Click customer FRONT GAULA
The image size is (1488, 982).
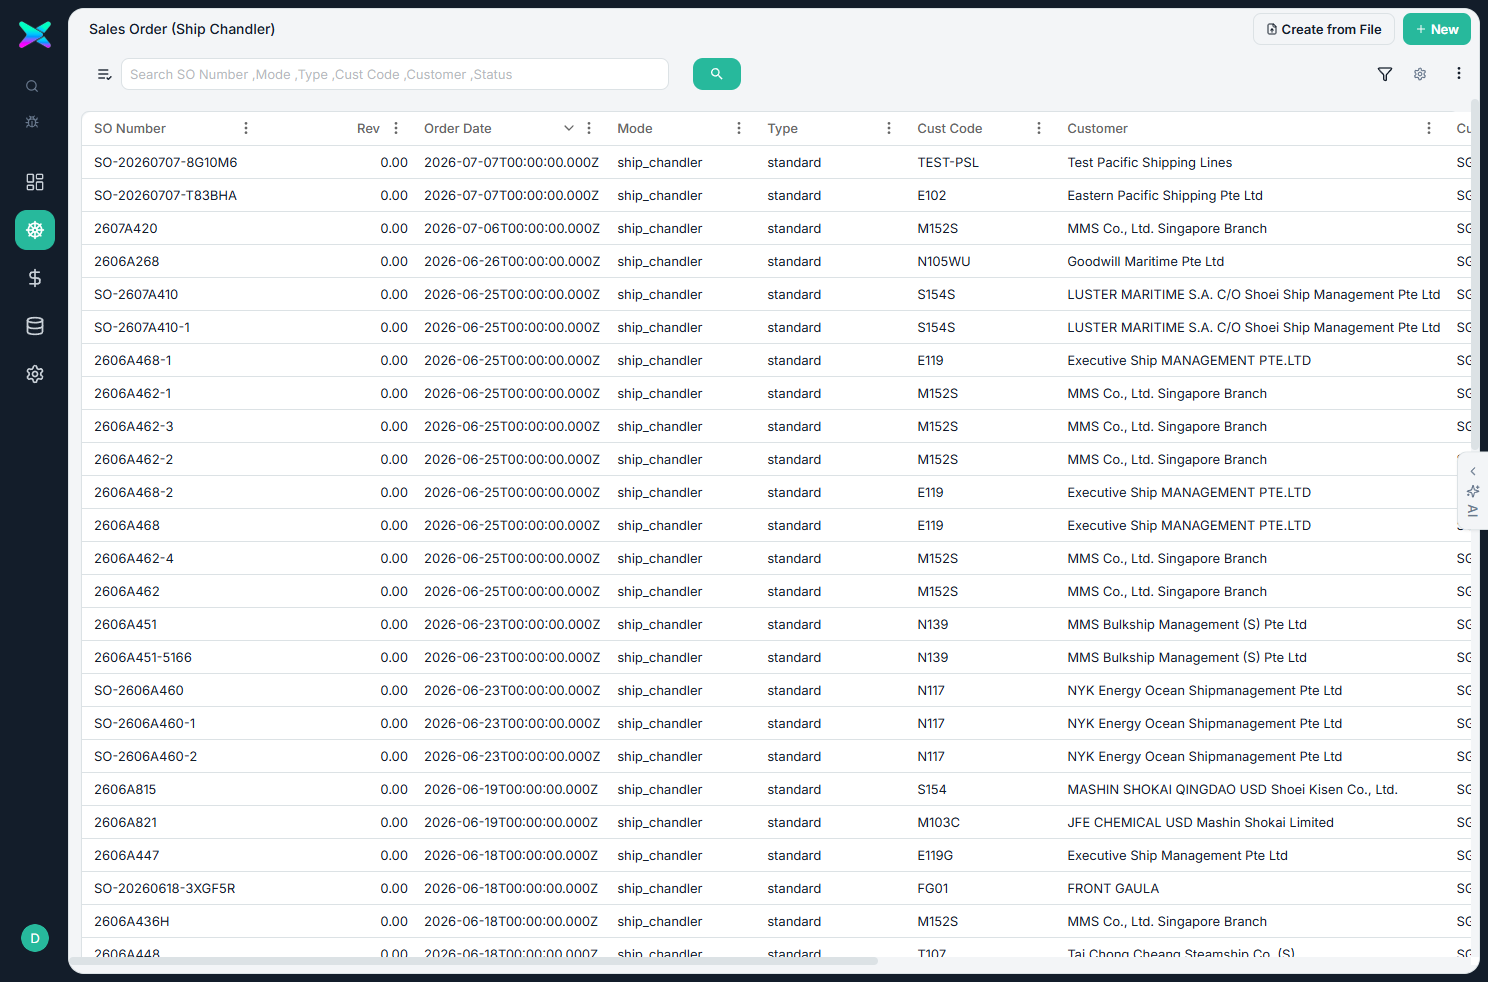point(1113,888)
